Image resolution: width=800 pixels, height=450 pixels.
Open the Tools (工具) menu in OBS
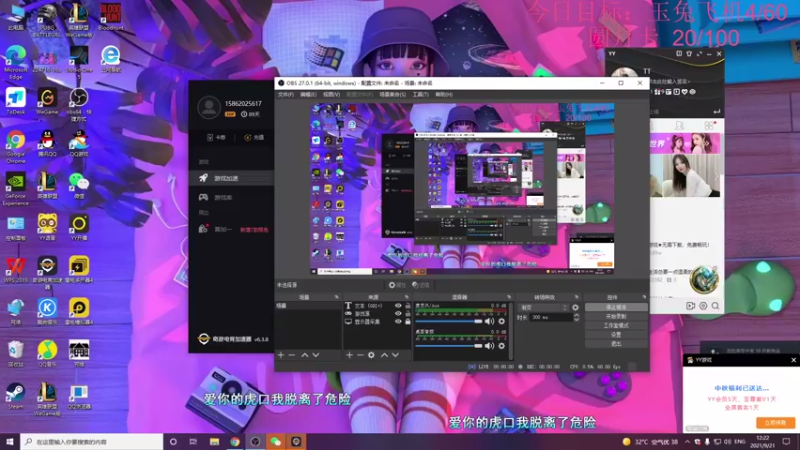(x=420, y=94)
